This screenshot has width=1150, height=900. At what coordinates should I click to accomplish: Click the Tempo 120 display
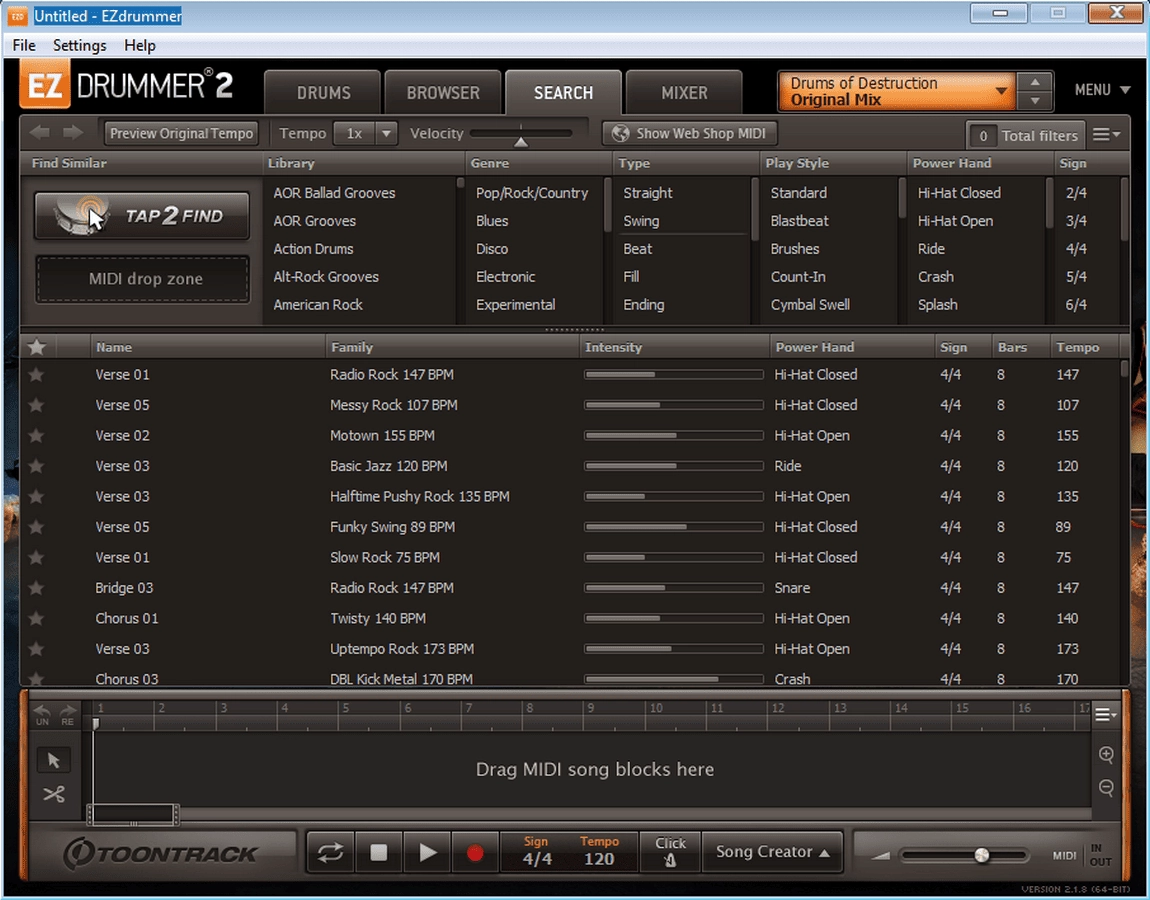tap(599, 852)
